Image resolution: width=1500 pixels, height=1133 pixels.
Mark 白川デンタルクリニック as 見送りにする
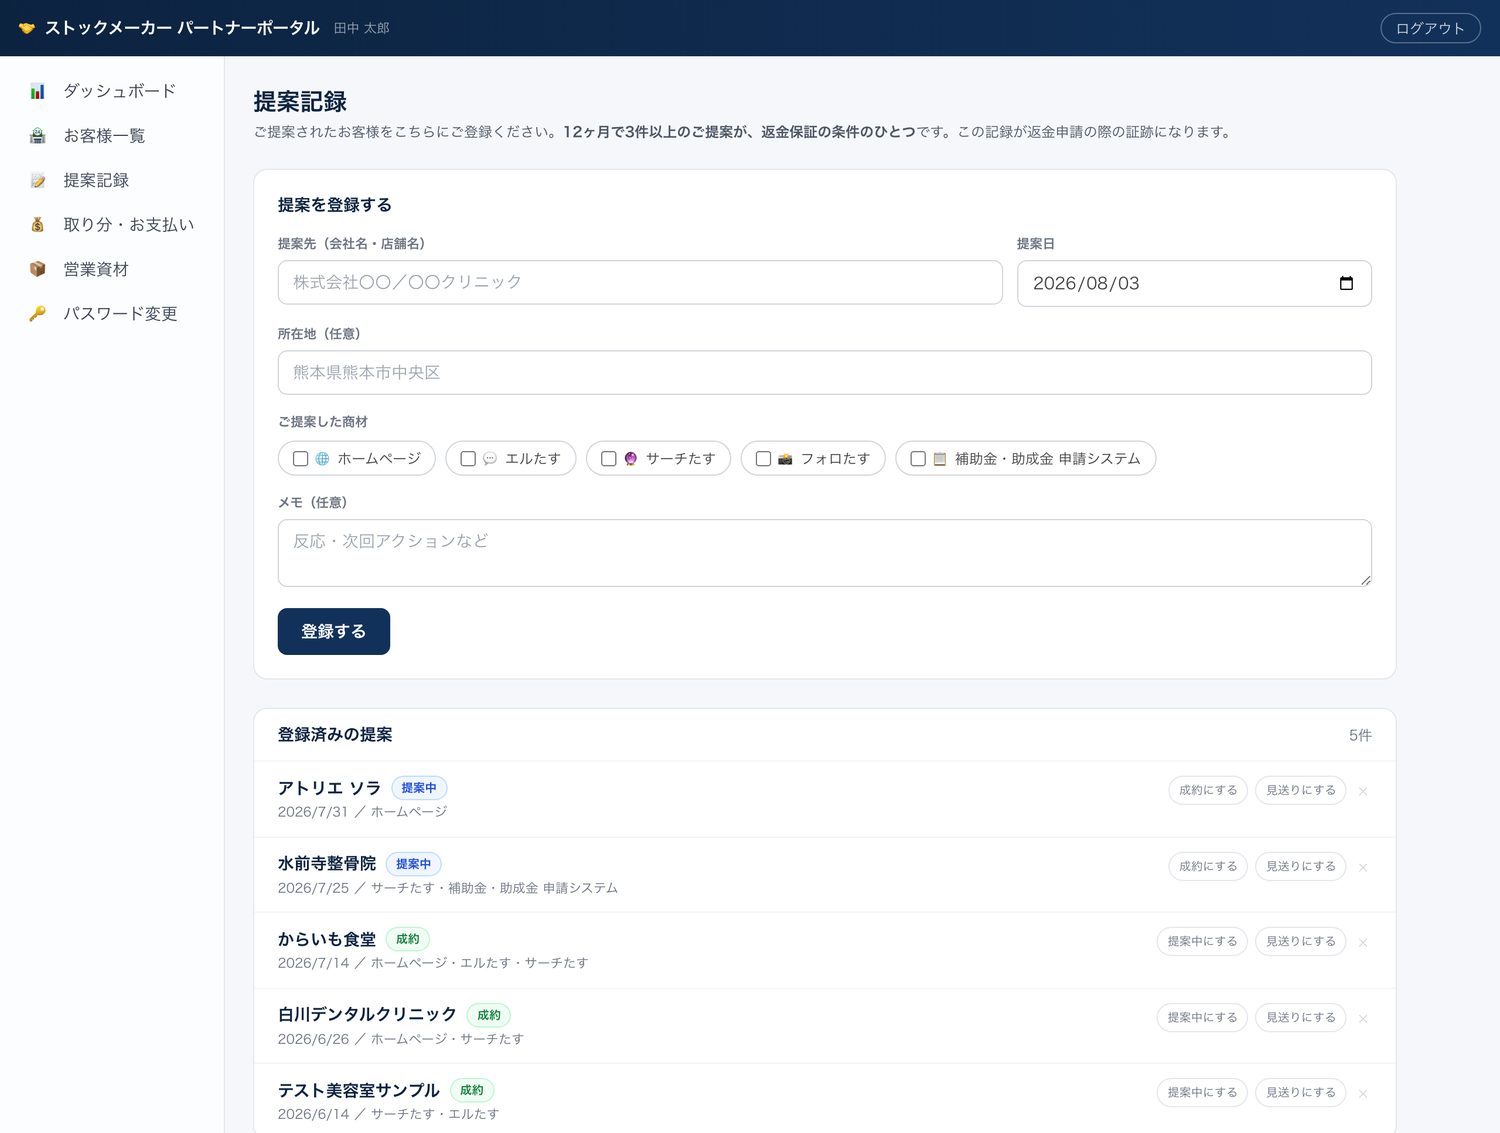[1300, 1017]
